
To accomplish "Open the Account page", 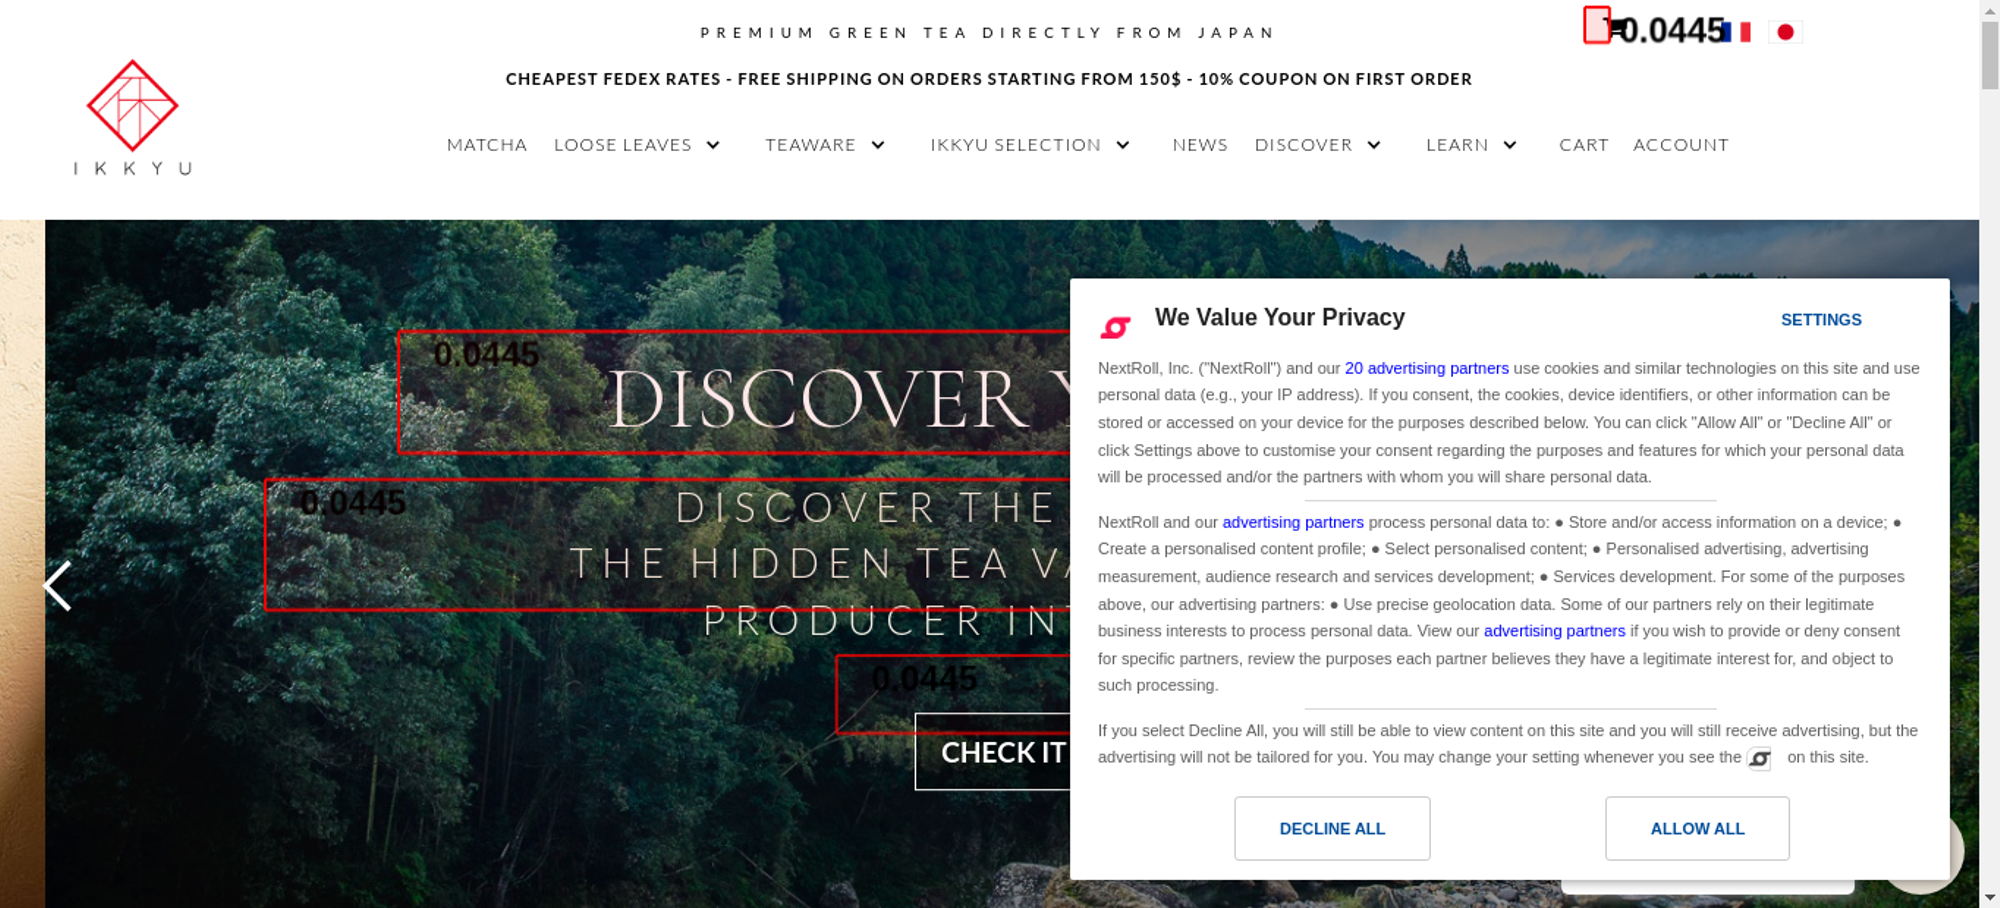I will coord(1681,145).
